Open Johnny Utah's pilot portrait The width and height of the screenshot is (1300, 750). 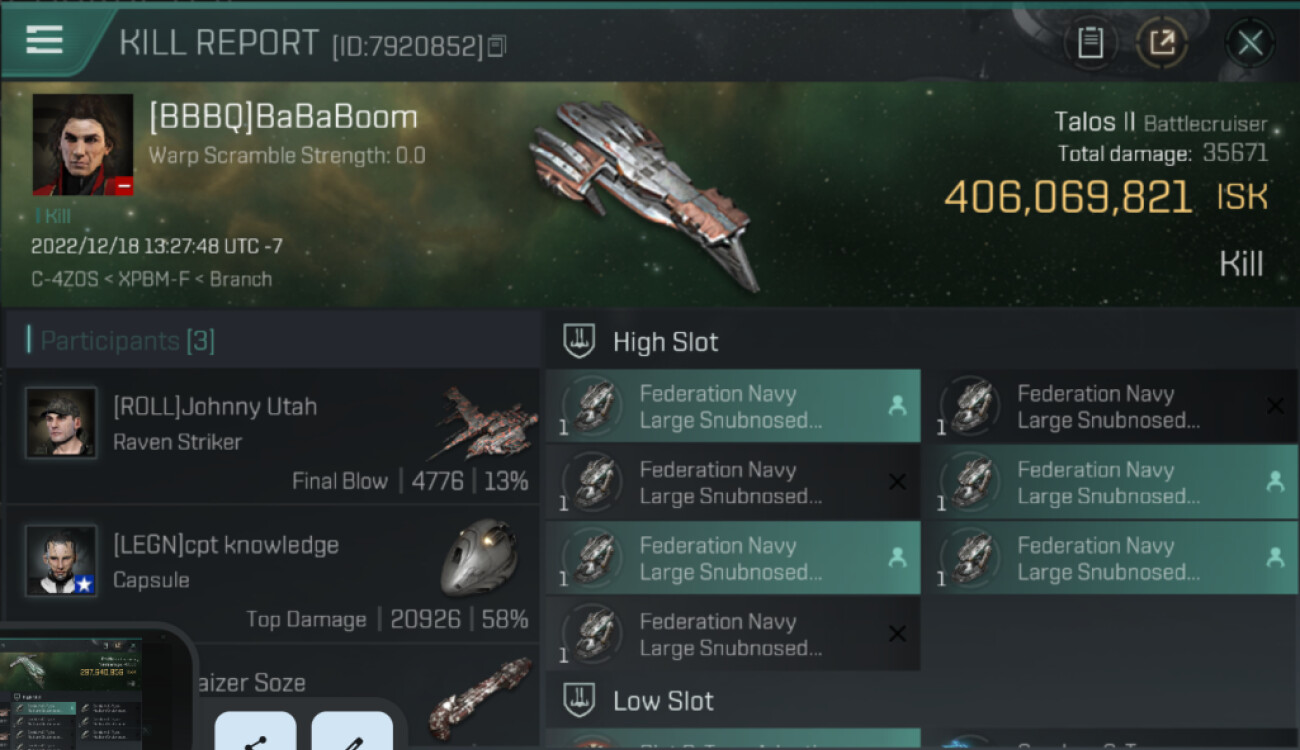pyautogui.click(x=62, y=423)
